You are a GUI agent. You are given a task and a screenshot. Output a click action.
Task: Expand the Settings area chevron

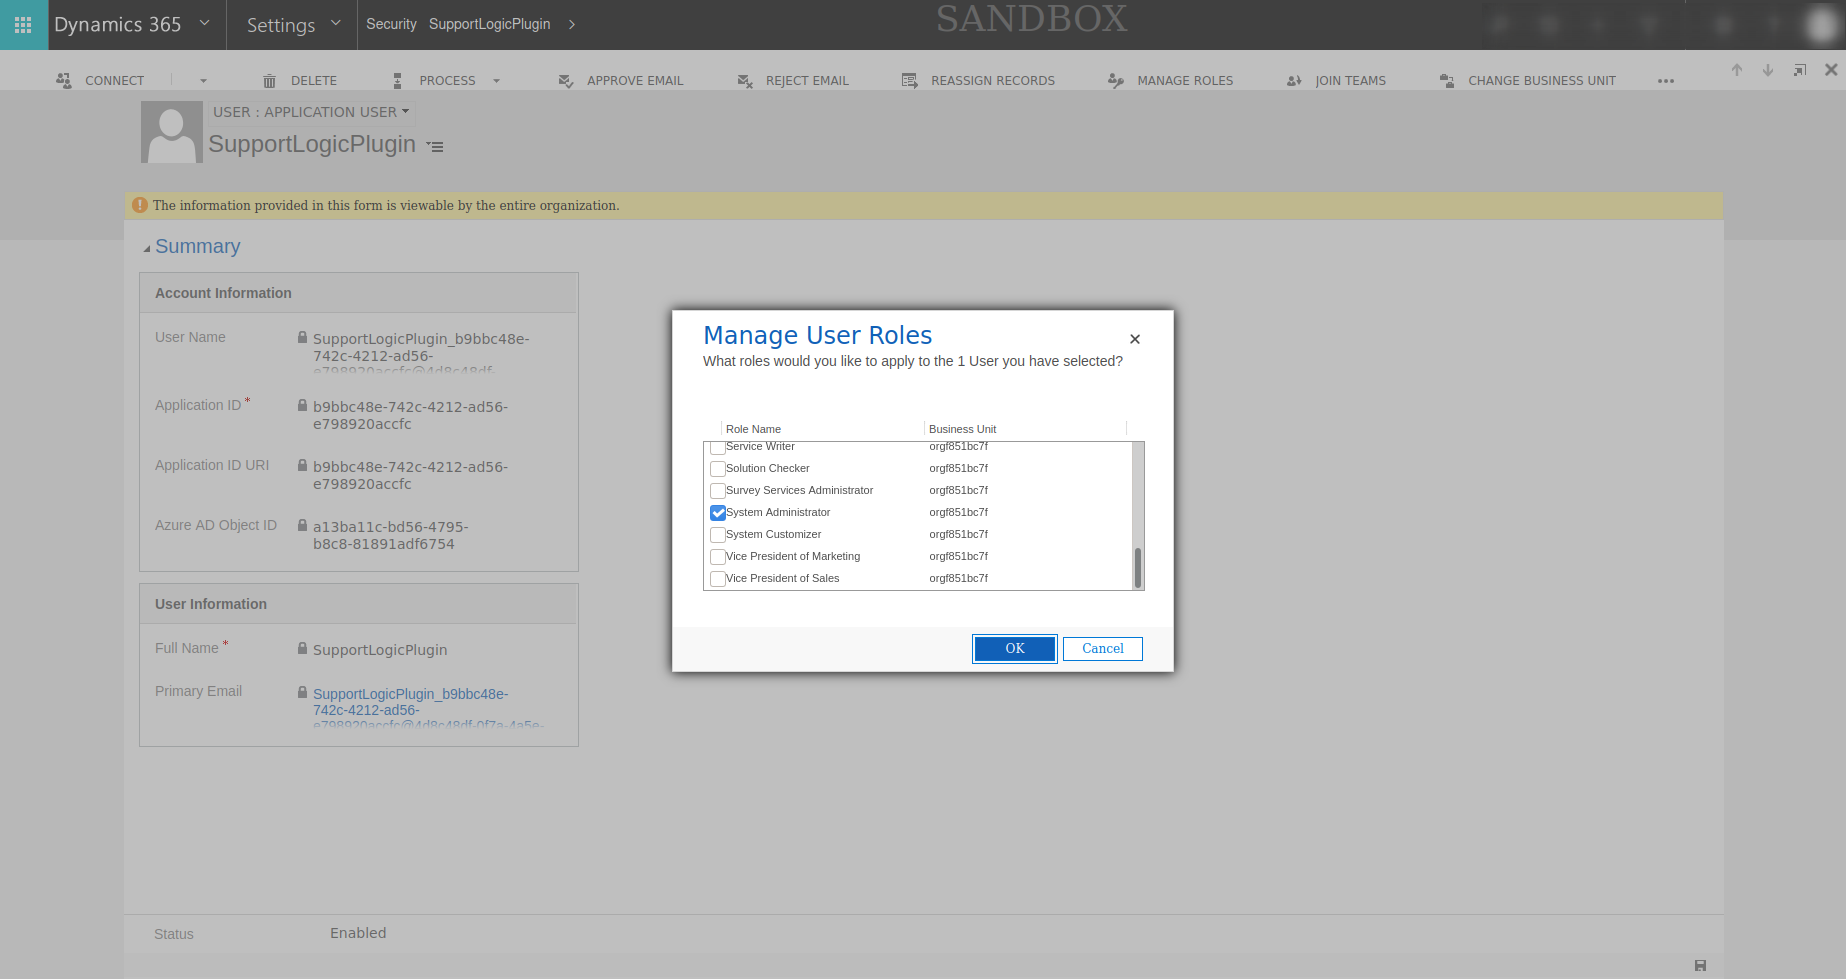(336, 23)
